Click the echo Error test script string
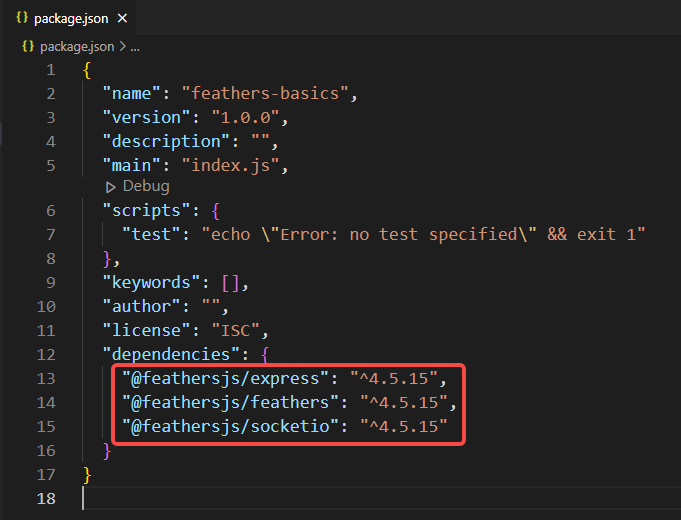 (423, 235)
